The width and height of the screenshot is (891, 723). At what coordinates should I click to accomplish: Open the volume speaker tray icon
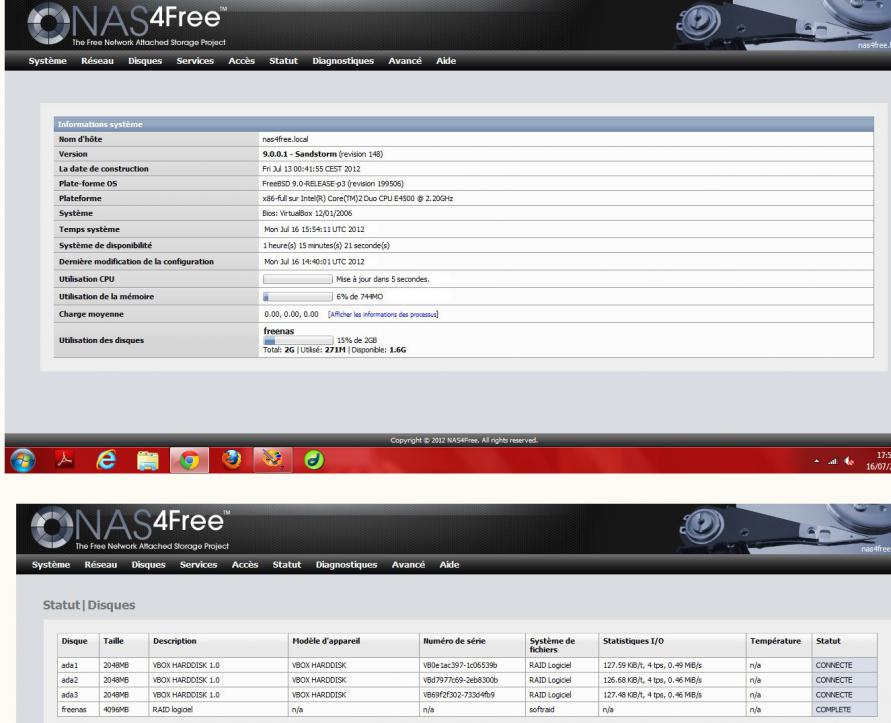(849, 461)
